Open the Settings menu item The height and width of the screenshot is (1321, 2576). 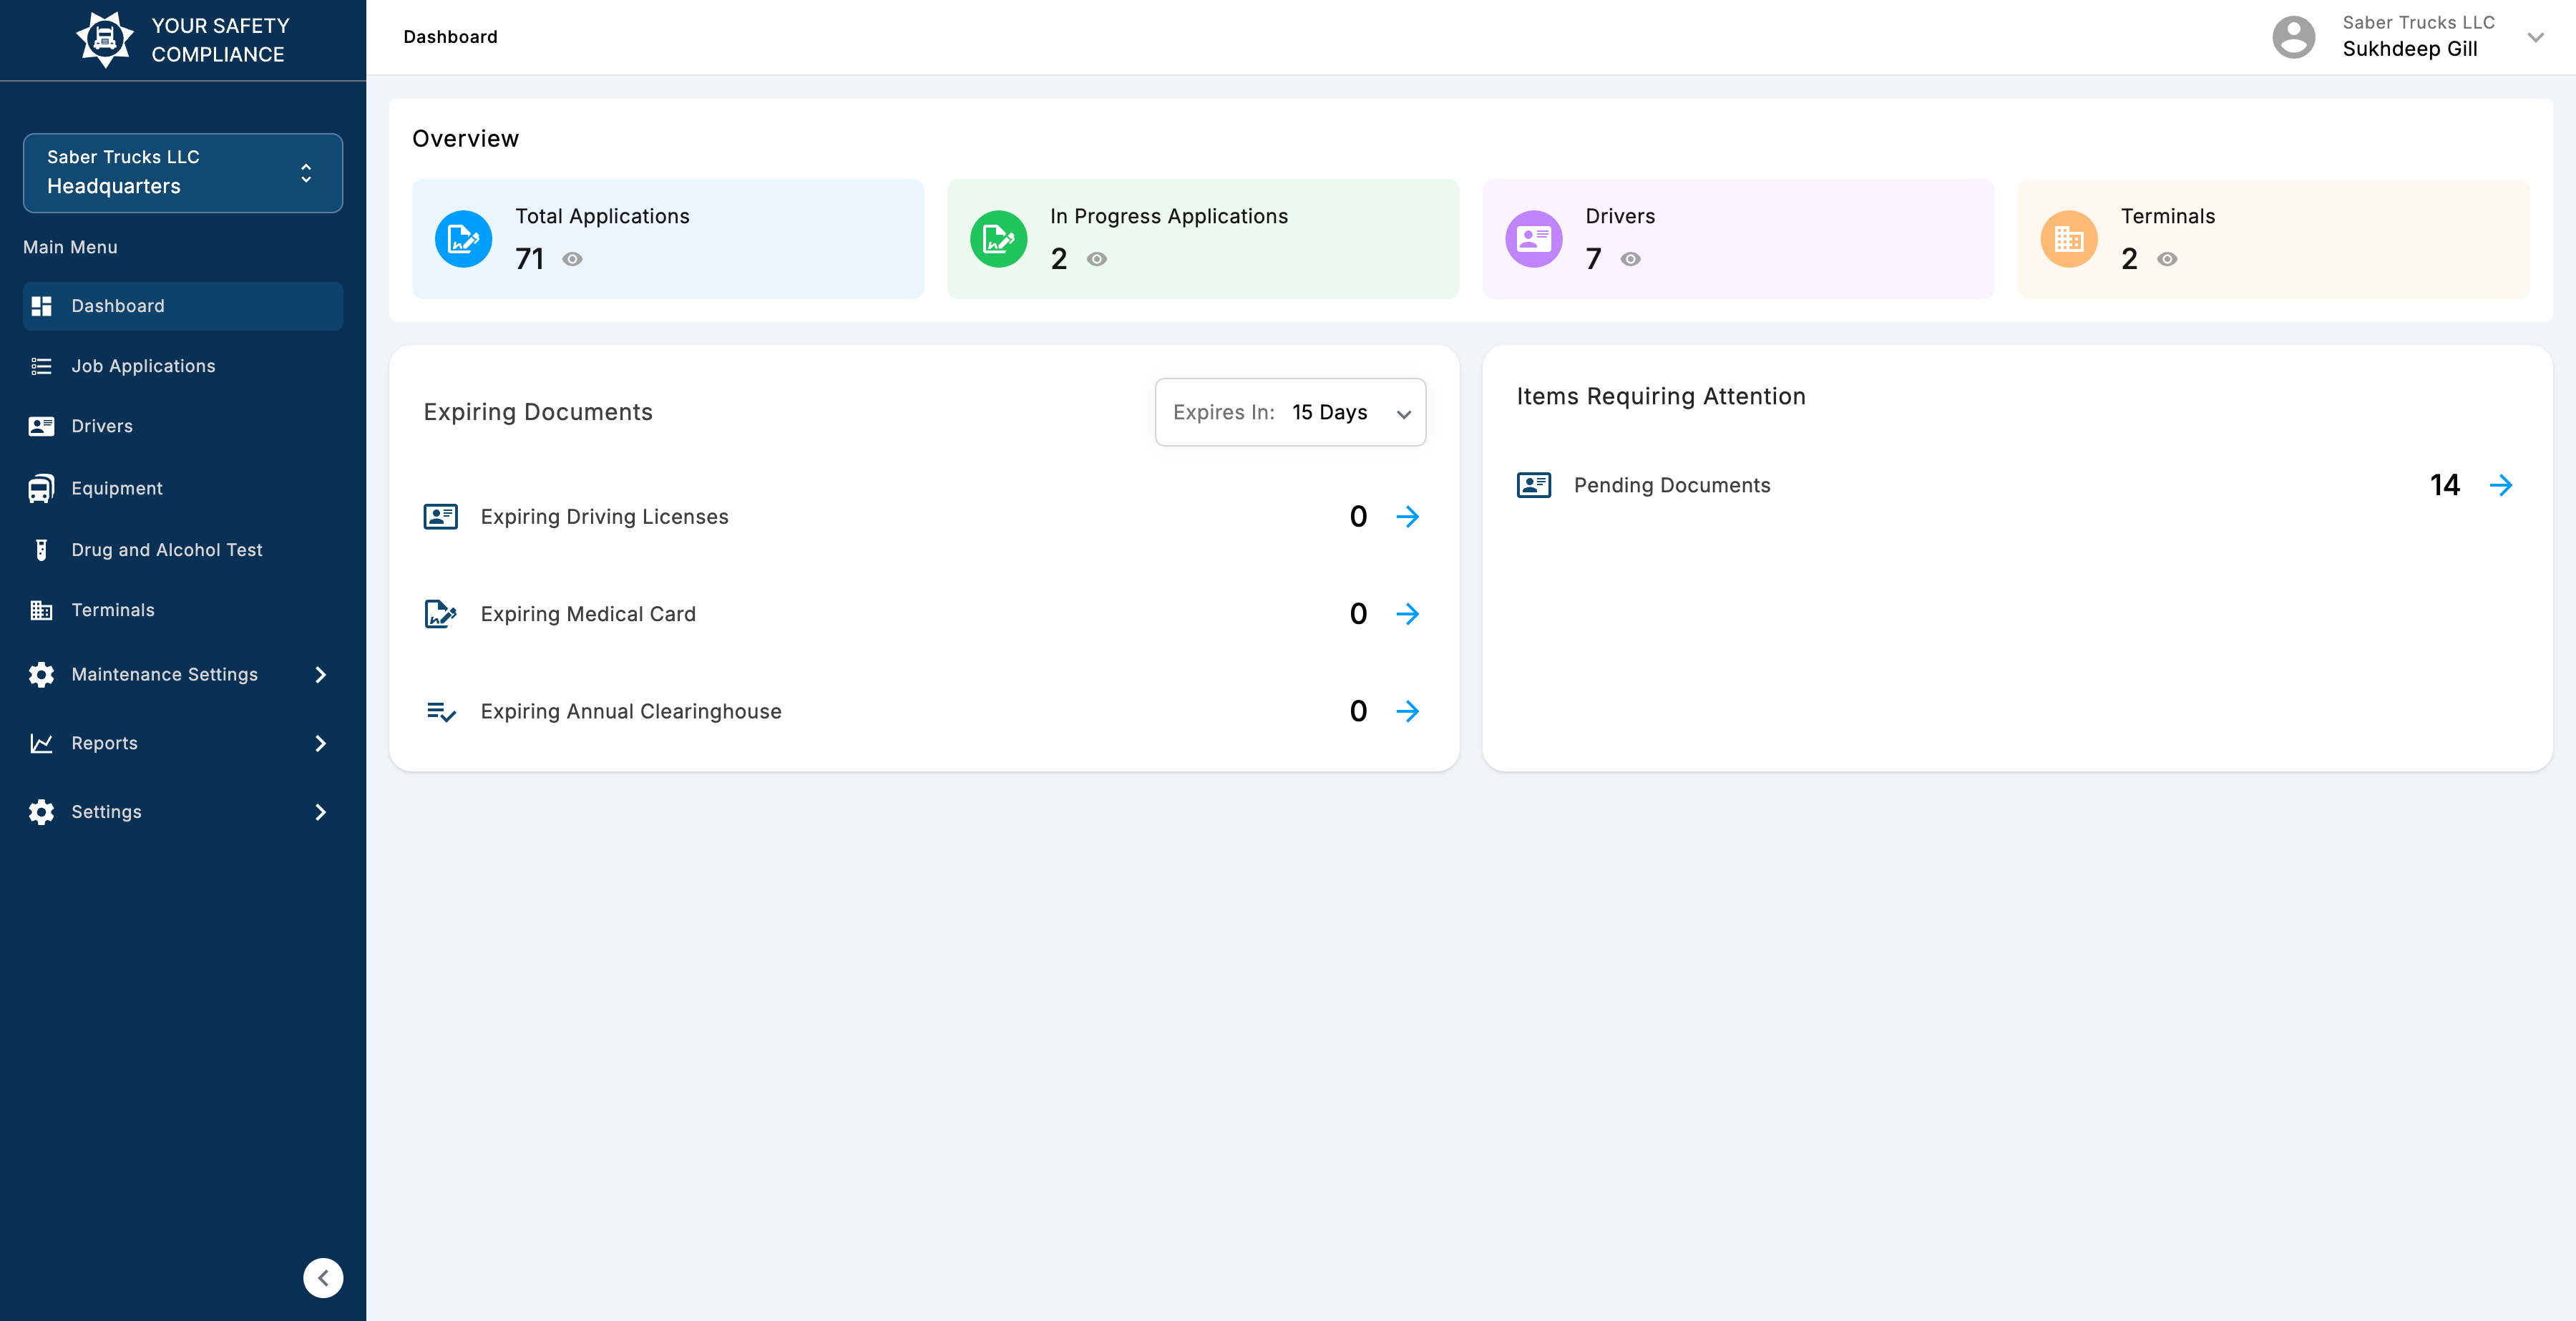tap(106, 812)
